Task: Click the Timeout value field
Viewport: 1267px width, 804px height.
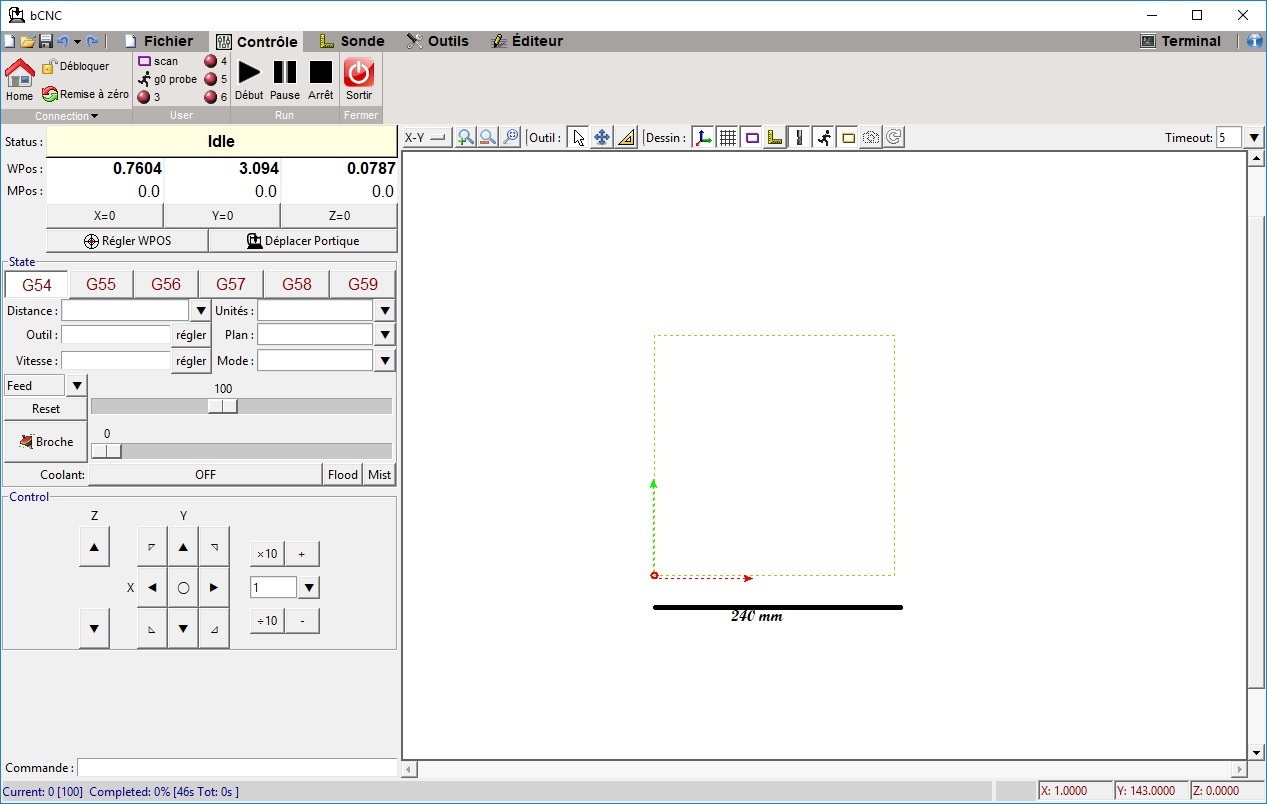Action: click(x=1229, y=138)
